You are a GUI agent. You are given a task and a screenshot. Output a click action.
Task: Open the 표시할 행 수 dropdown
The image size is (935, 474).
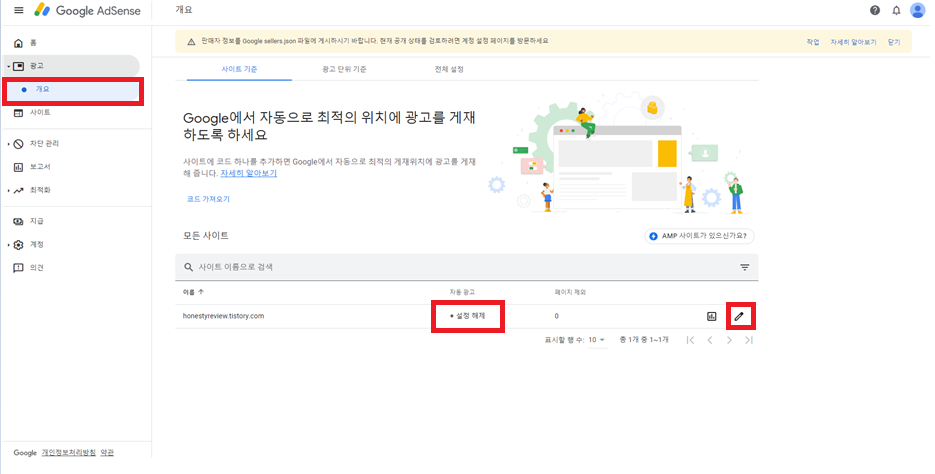pyautogui.click(x=597, y=340)
